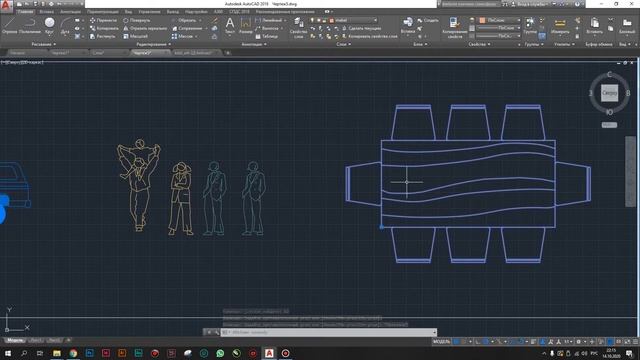This screenshot has width=640, height=360.
Task: Open the Вставка ribbon tab
Action: click(x=47, y=12)
